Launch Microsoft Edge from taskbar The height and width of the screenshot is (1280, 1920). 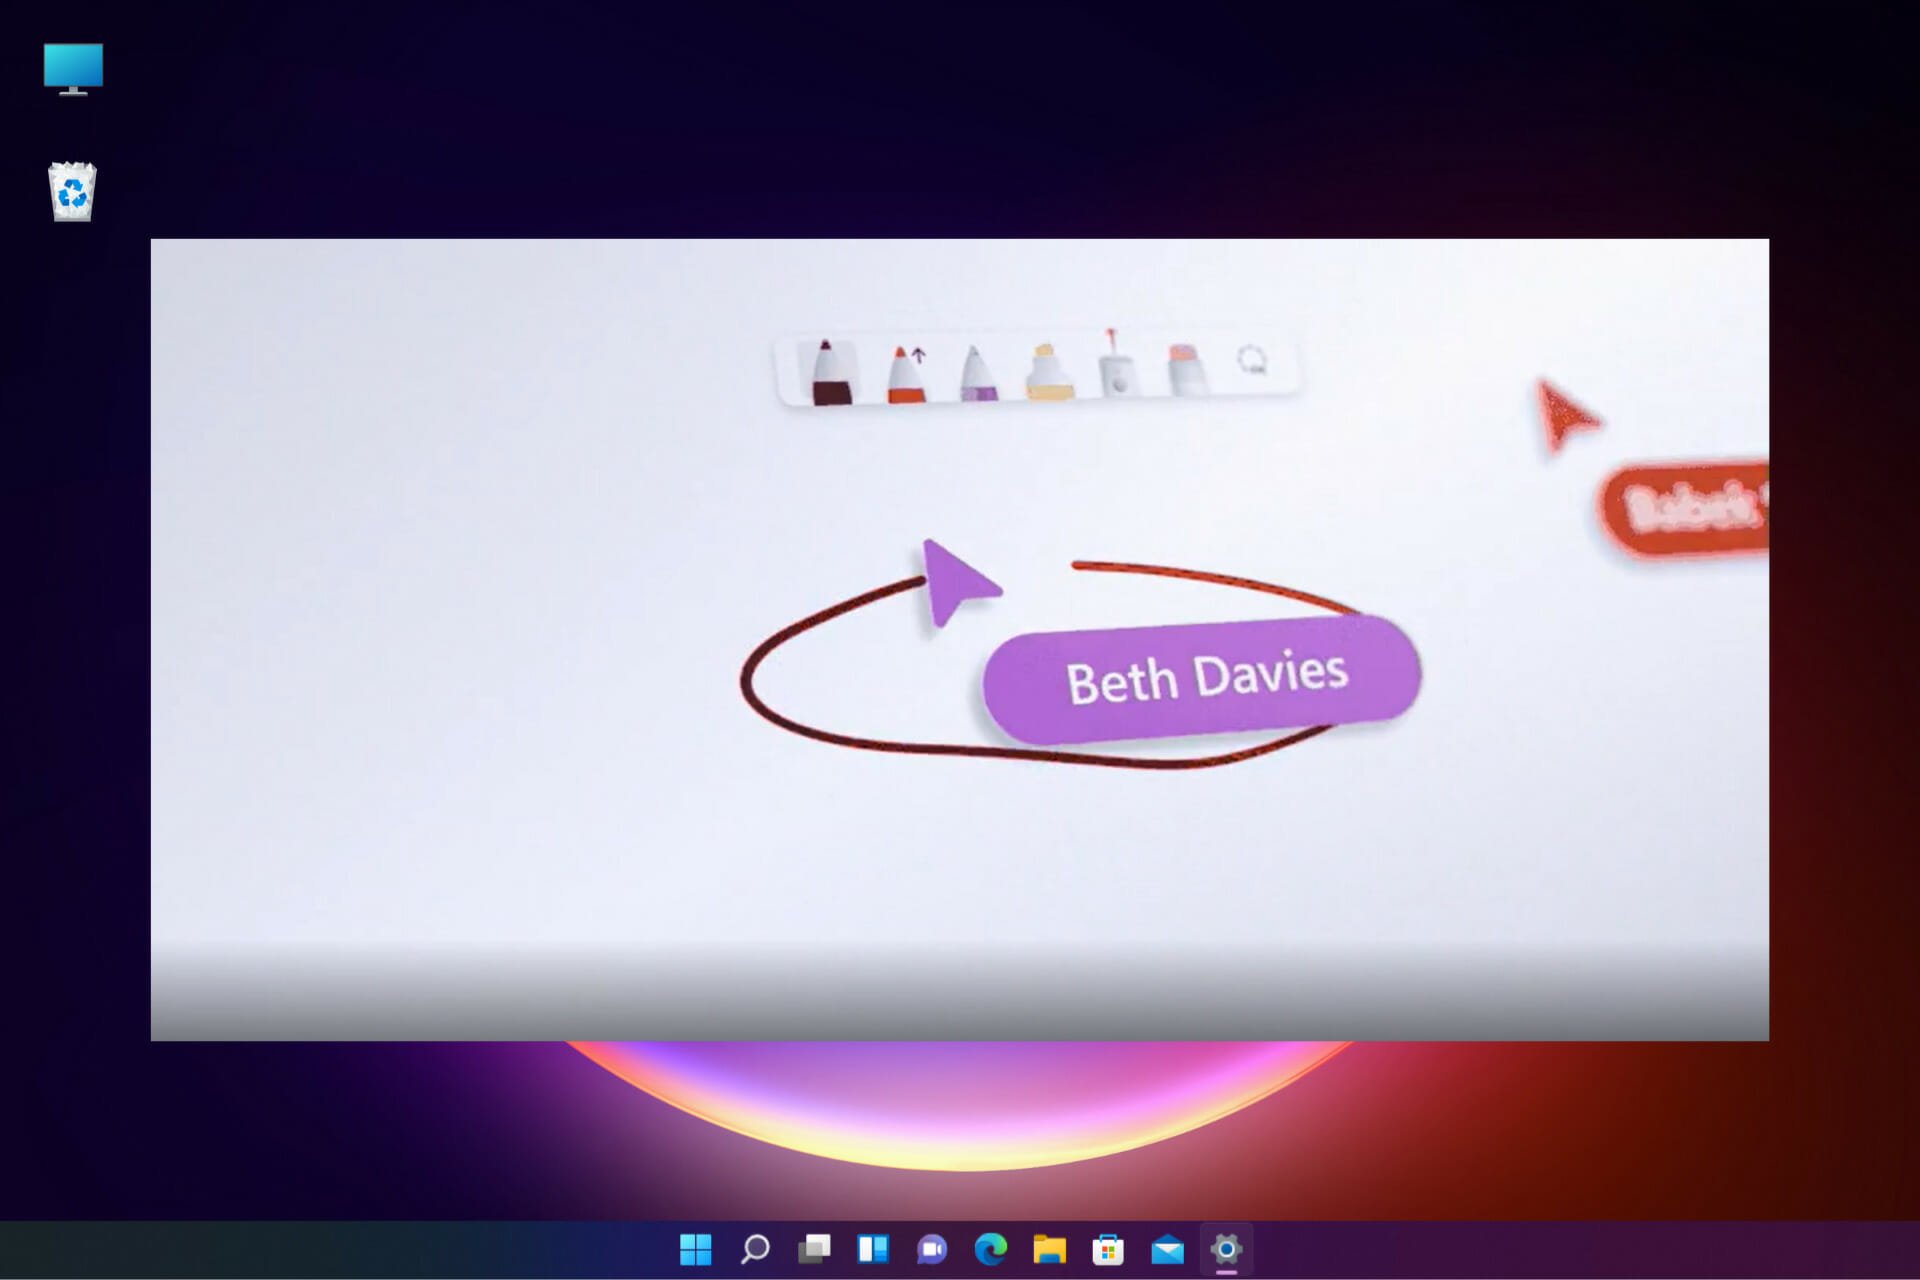(991, 1249)
